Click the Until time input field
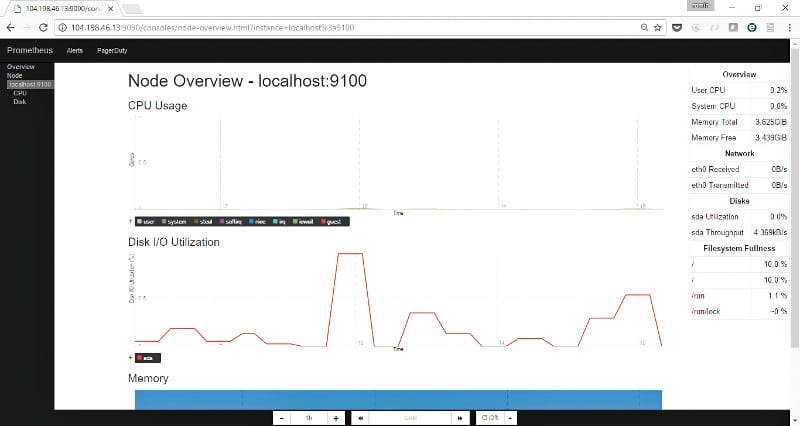This screenshot has width=800, height=426. tap(410, 418)
